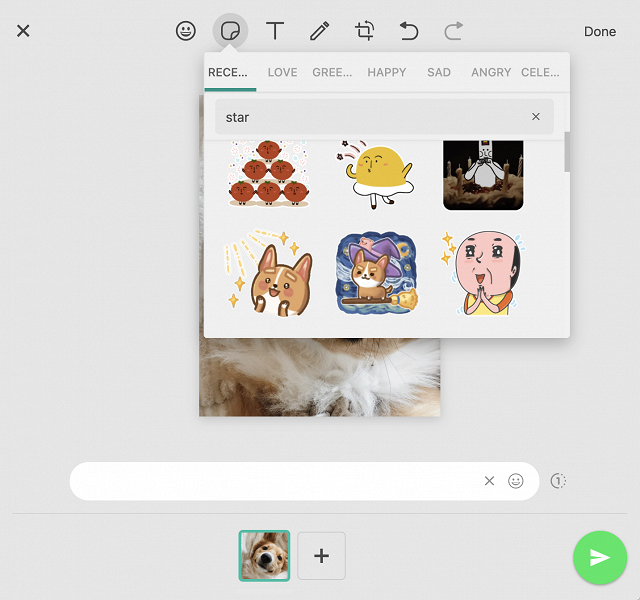Switch to the LOVE sticker tab
The height and width of the screenshot is (600, 640).
(x=282, y=72)
